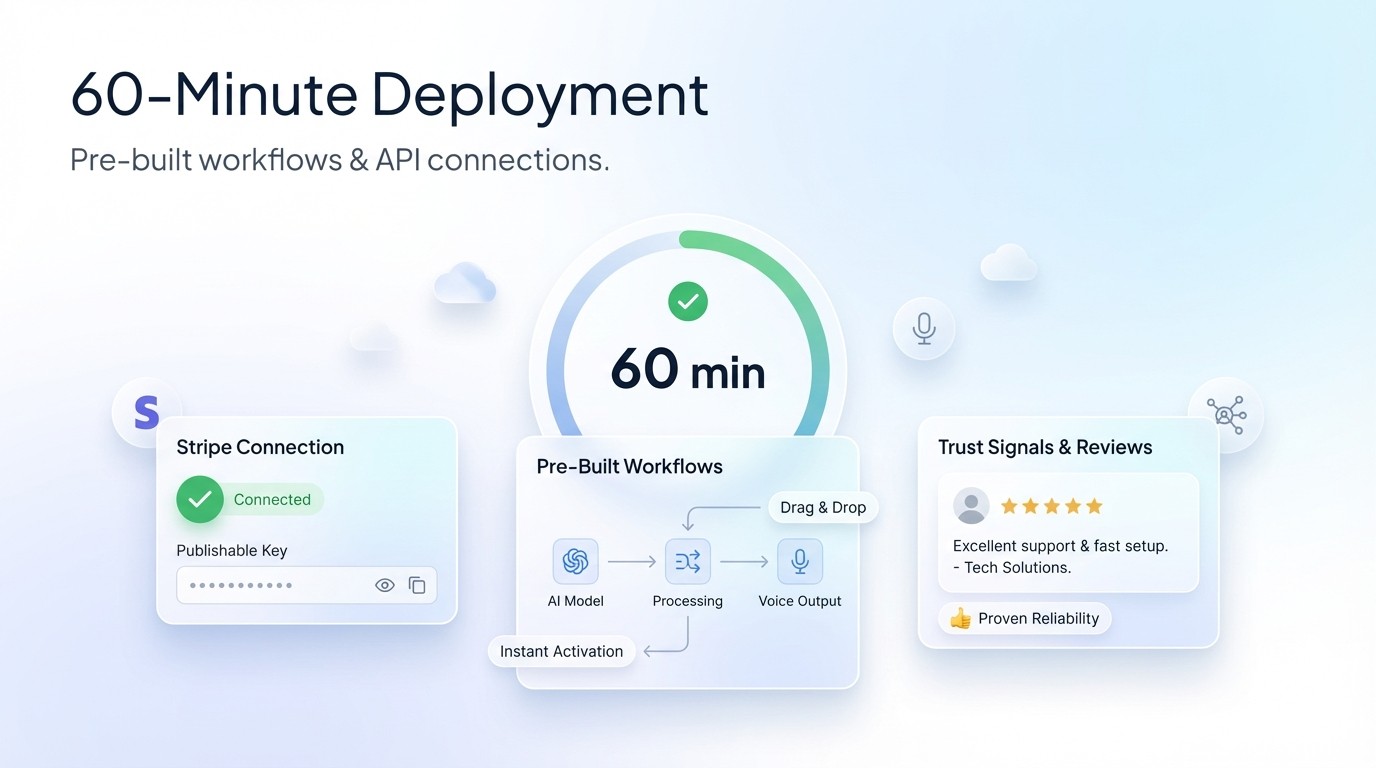This screenshot has height=768, width=1376.
Task: Copy the Publishable Key
Action: [x=419, y=585]
